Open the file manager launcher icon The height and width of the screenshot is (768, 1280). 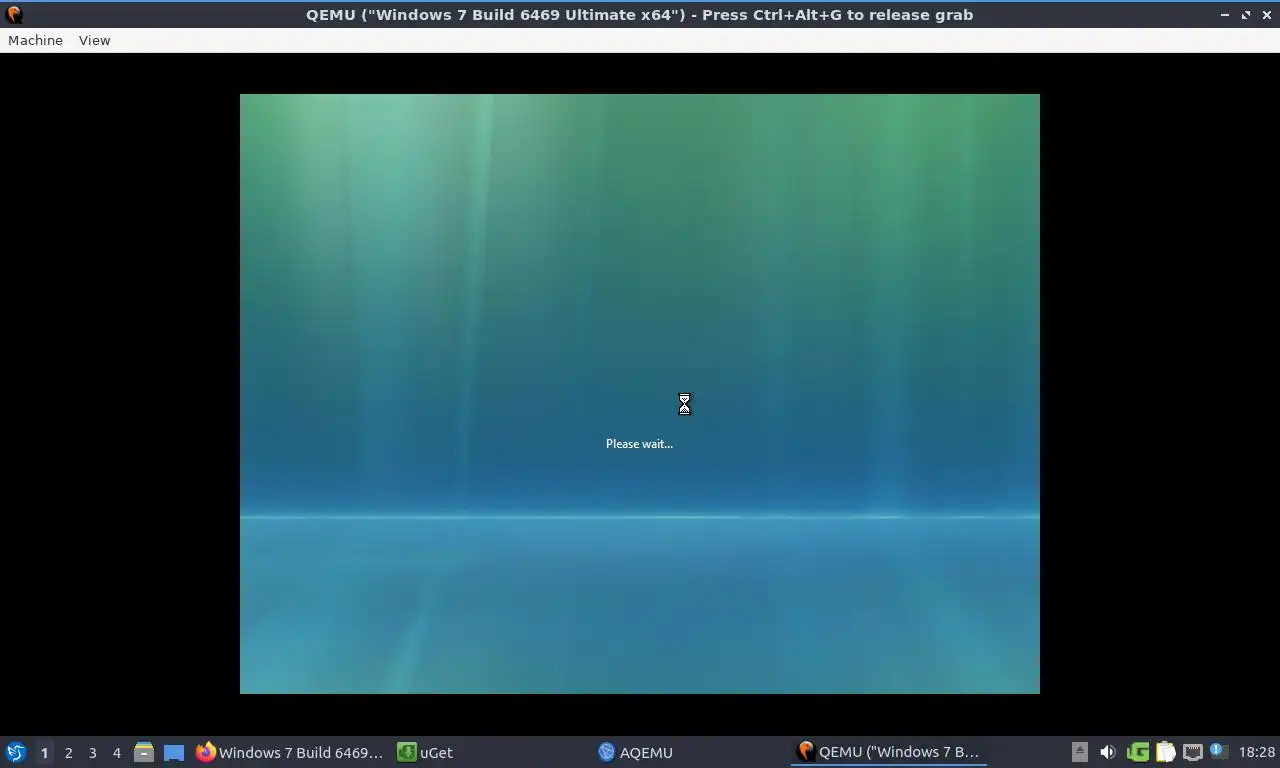144,752
